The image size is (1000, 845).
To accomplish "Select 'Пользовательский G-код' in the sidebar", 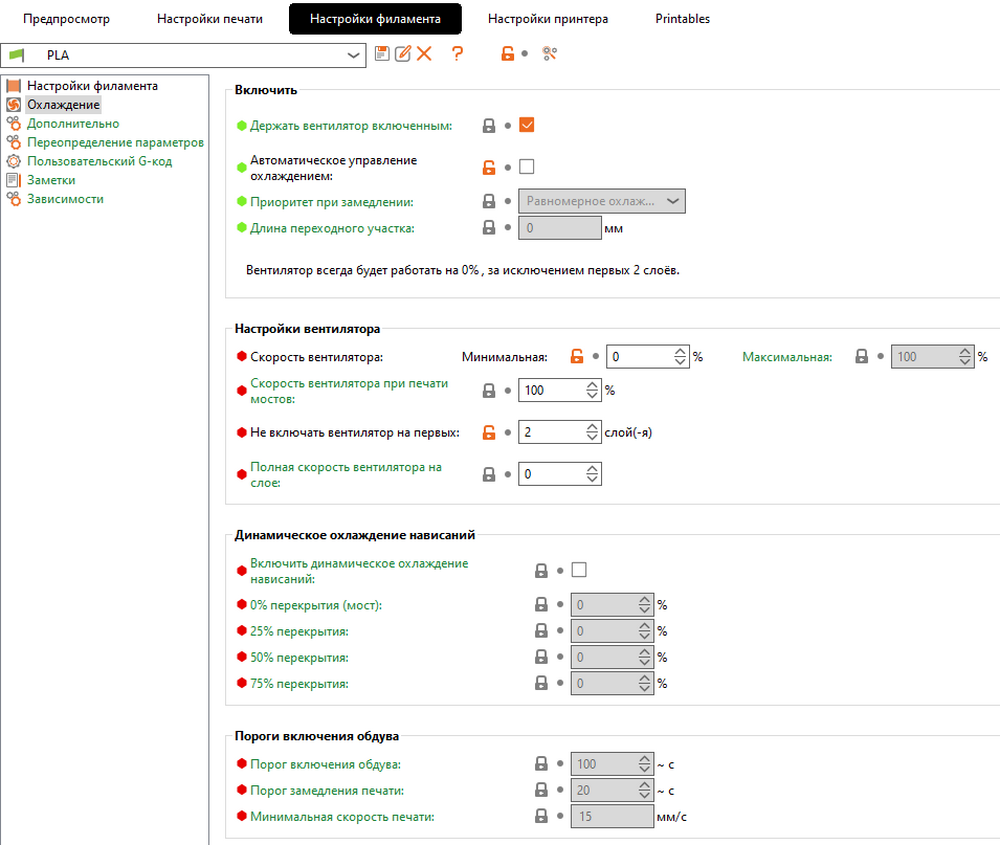I will (x=100, y=161).
